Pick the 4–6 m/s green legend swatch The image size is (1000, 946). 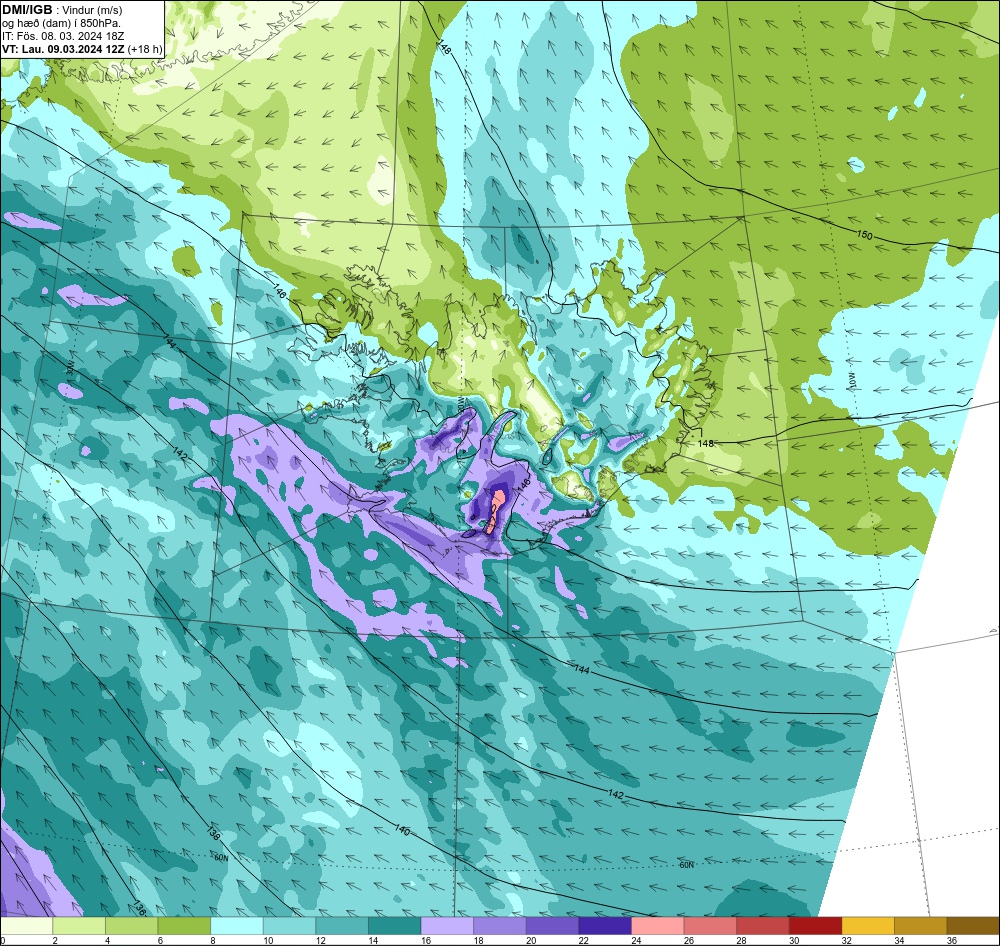[x=131, y=926]
